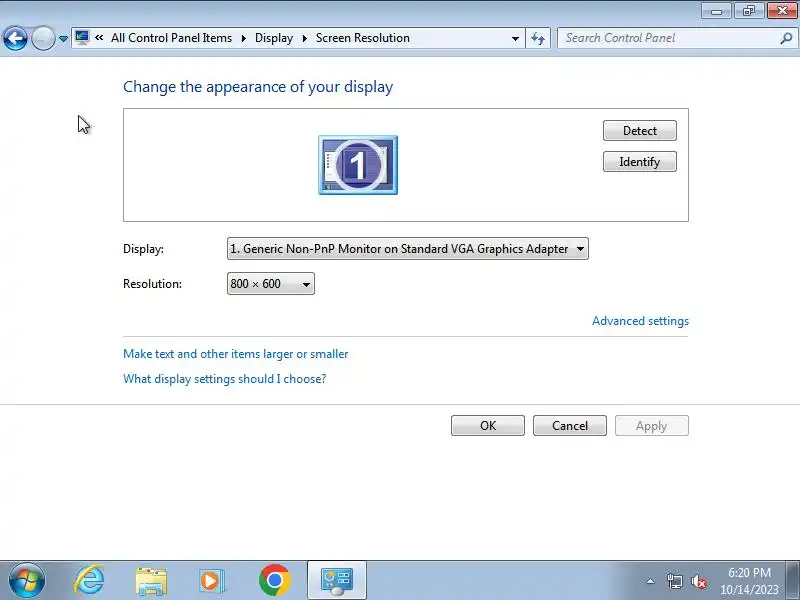Image resolution: width=800 pixels, height=600 pixels.
Task: Open the Windows Start menu
Action: coord(27,581)
